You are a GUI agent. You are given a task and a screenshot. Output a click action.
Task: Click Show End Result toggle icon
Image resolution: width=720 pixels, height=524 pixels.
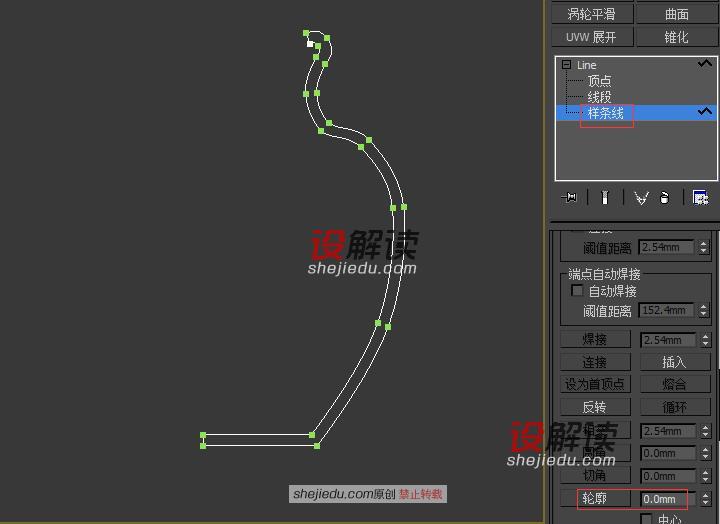tap(605, 197)
